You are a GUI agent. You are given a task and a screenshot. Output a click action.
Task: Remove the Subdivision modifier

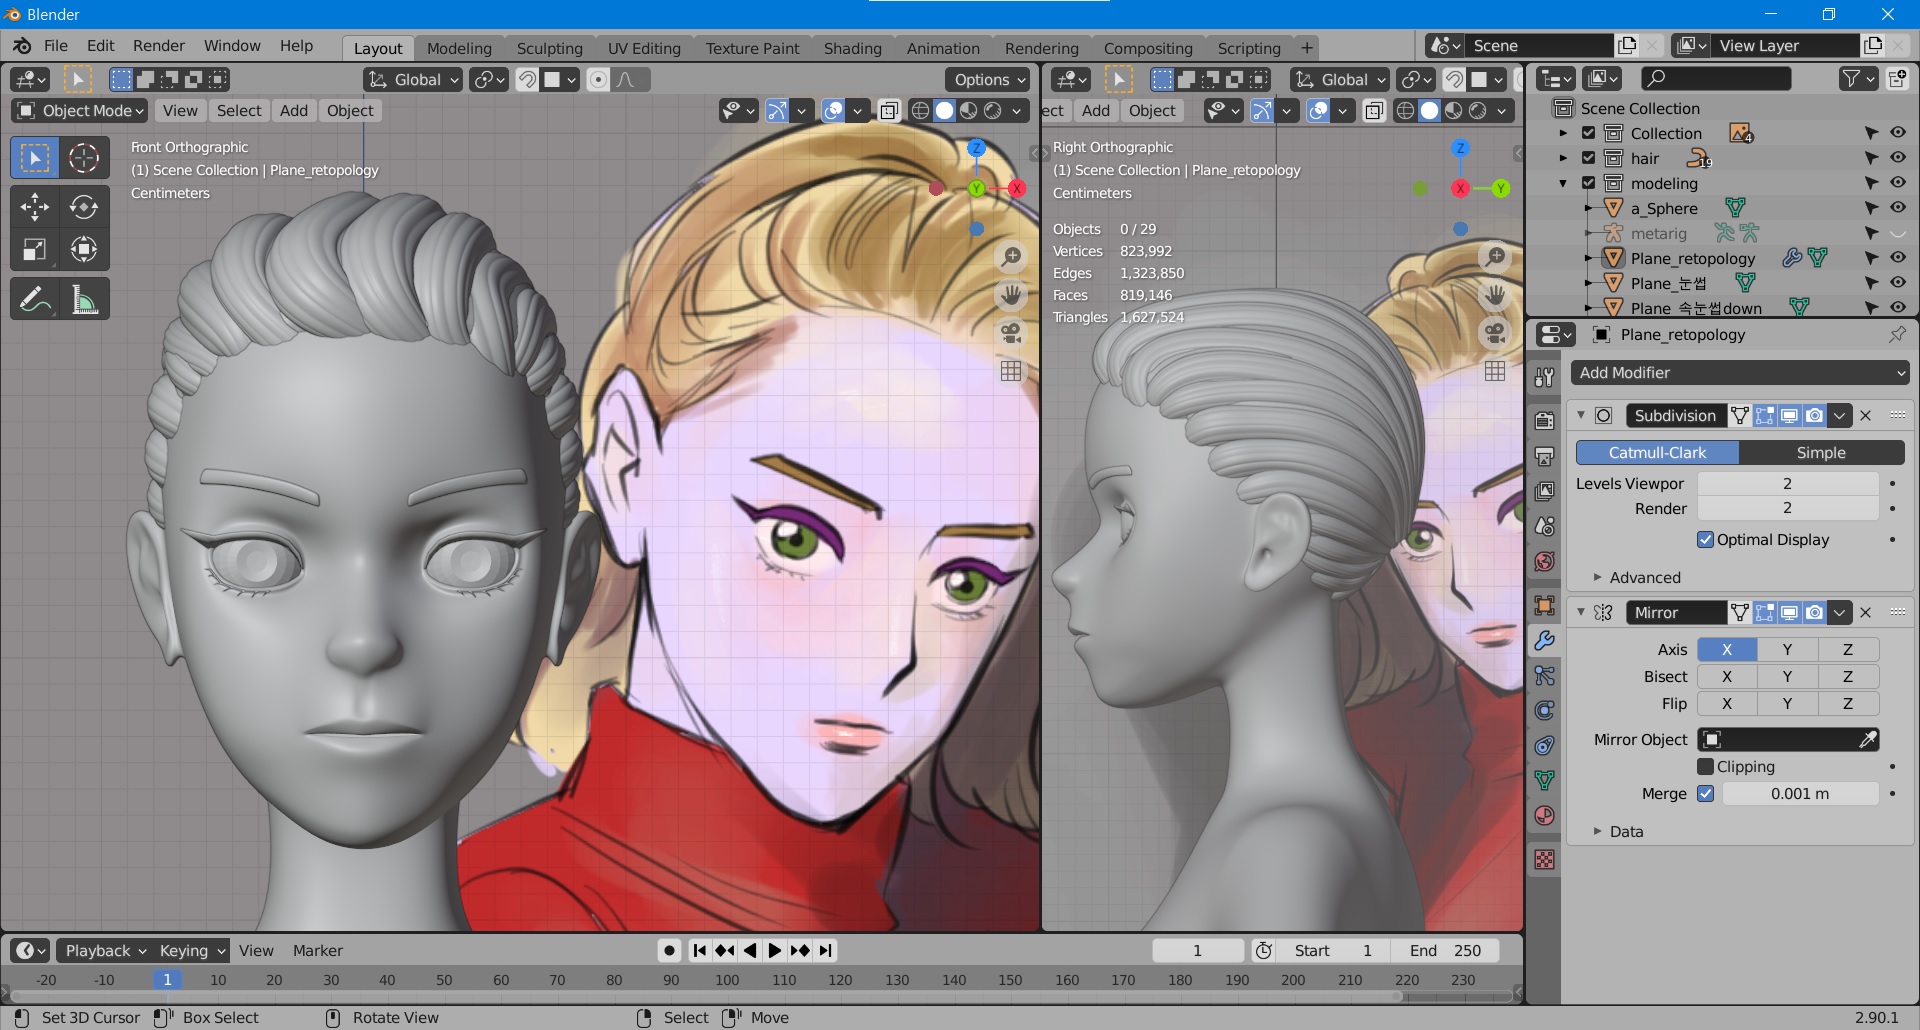point(1866,416)
